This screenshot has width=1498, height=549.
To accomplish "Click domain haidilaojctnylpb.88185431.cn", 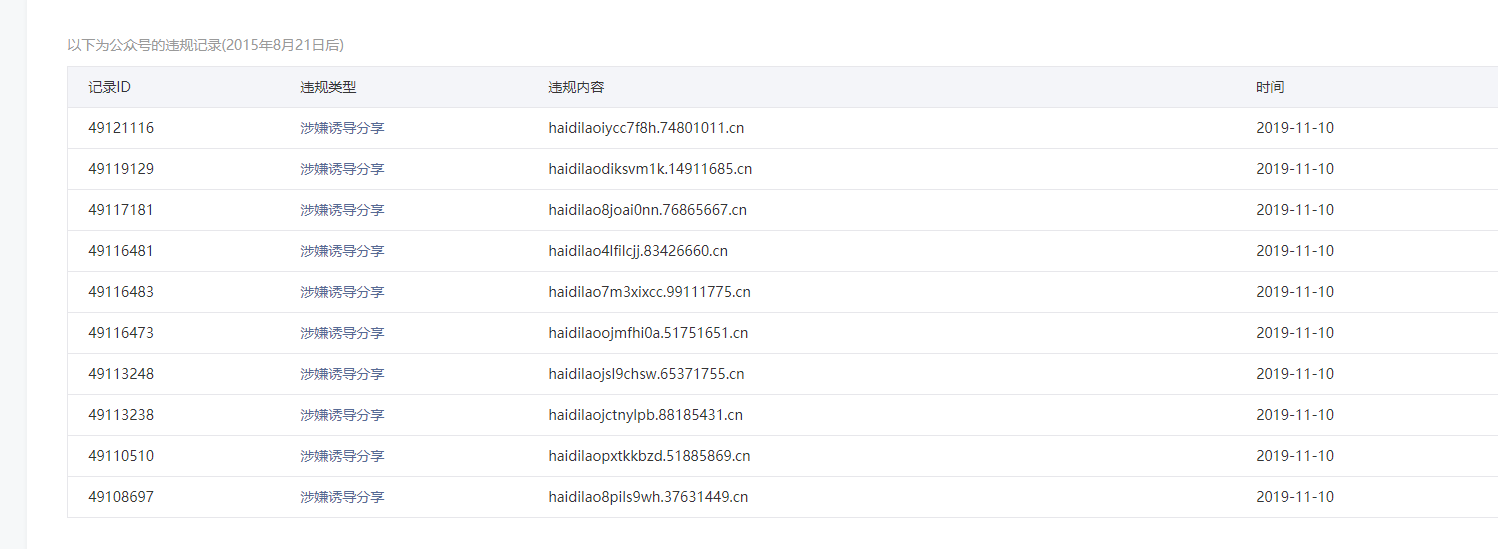I will (645, 415).
